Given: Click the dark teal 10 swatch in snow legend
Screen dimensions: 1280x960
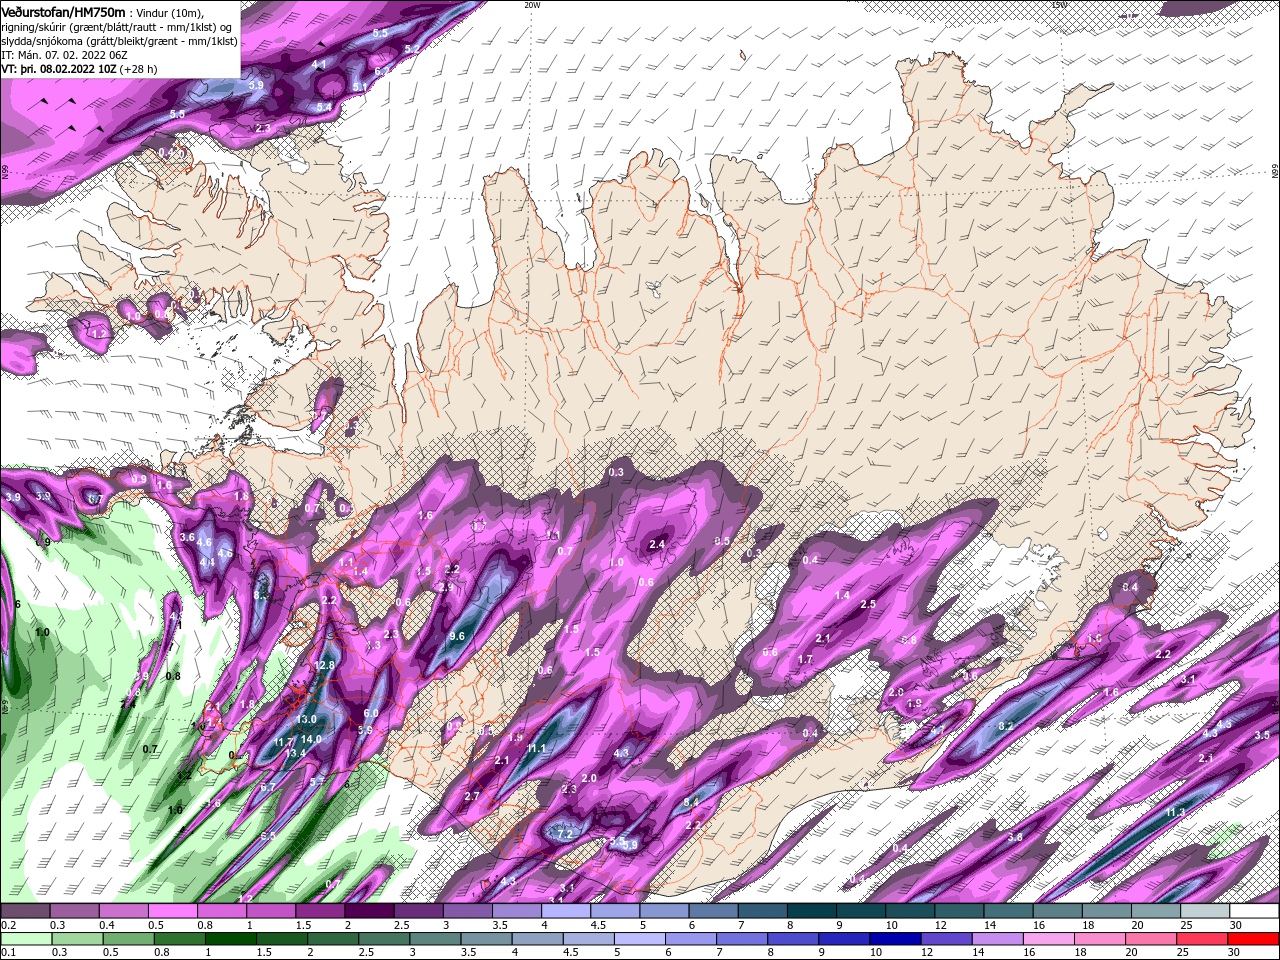Looking at the screenshot, I should point(910,910).
